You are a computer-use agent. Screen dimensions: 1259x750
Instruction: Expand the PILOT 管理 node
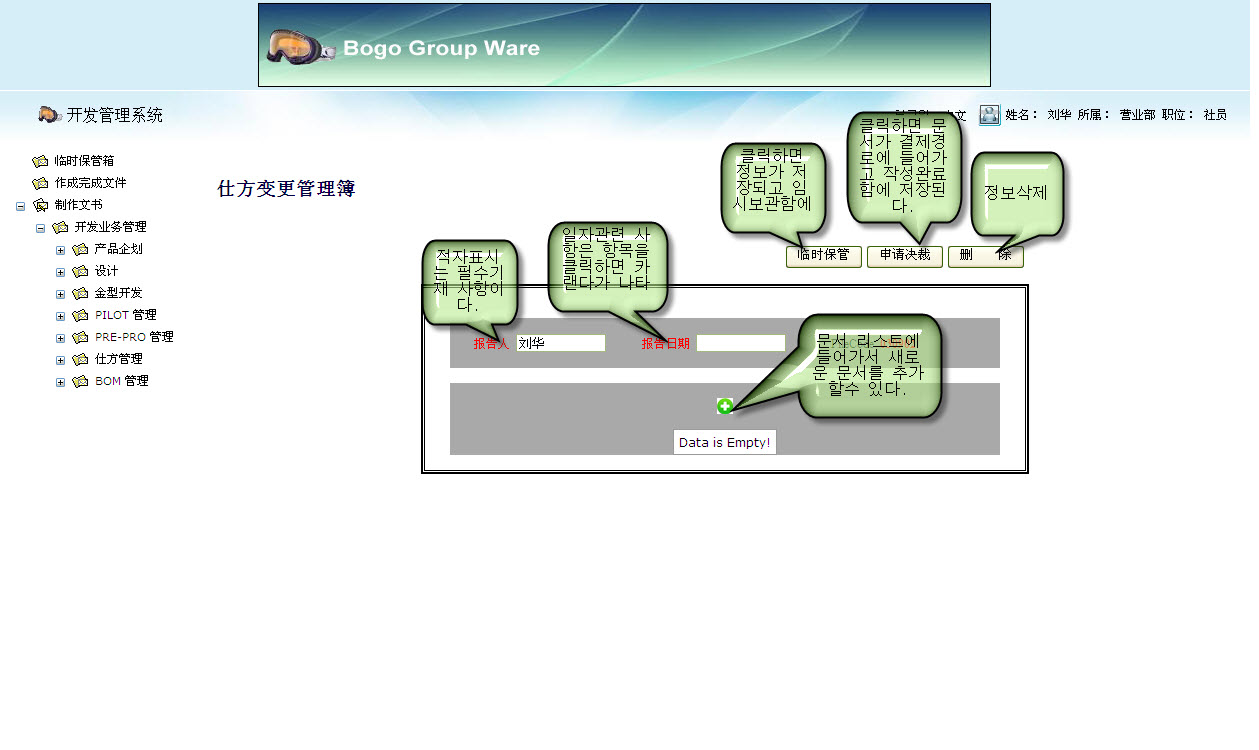coord(60,316)
